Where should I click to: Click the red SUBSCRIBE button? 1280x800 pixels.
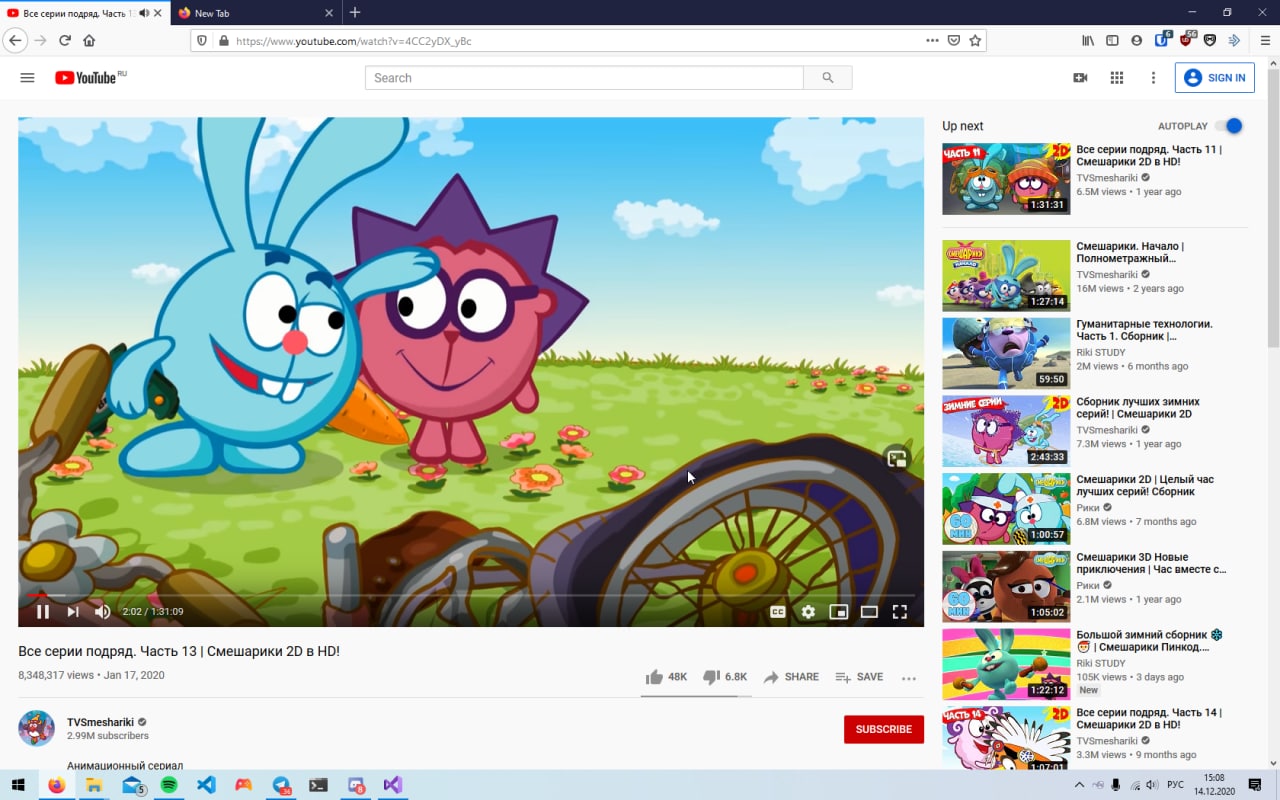[x=884, y=729]
